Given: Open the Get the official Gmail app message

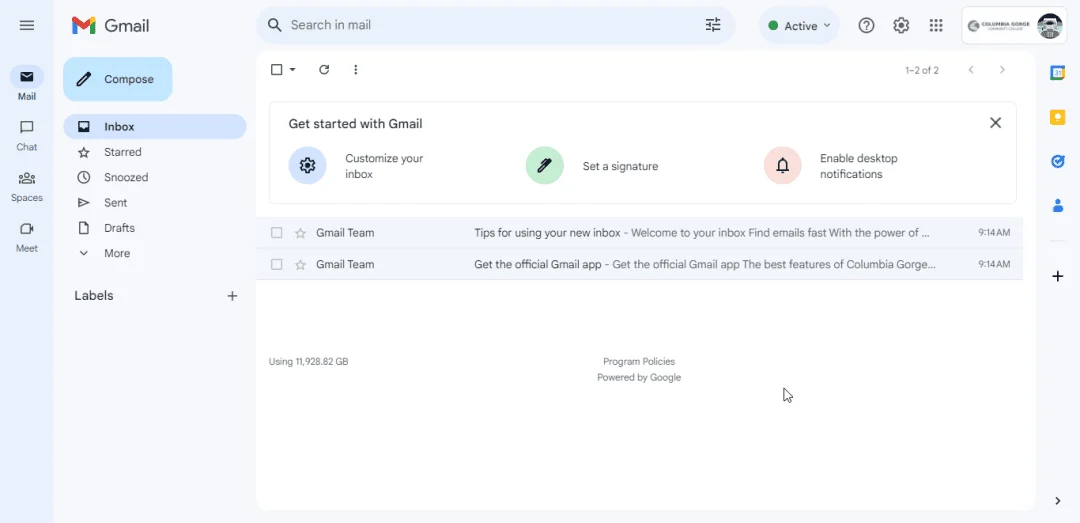Looking at the screenshot, I should coord(639,265).
